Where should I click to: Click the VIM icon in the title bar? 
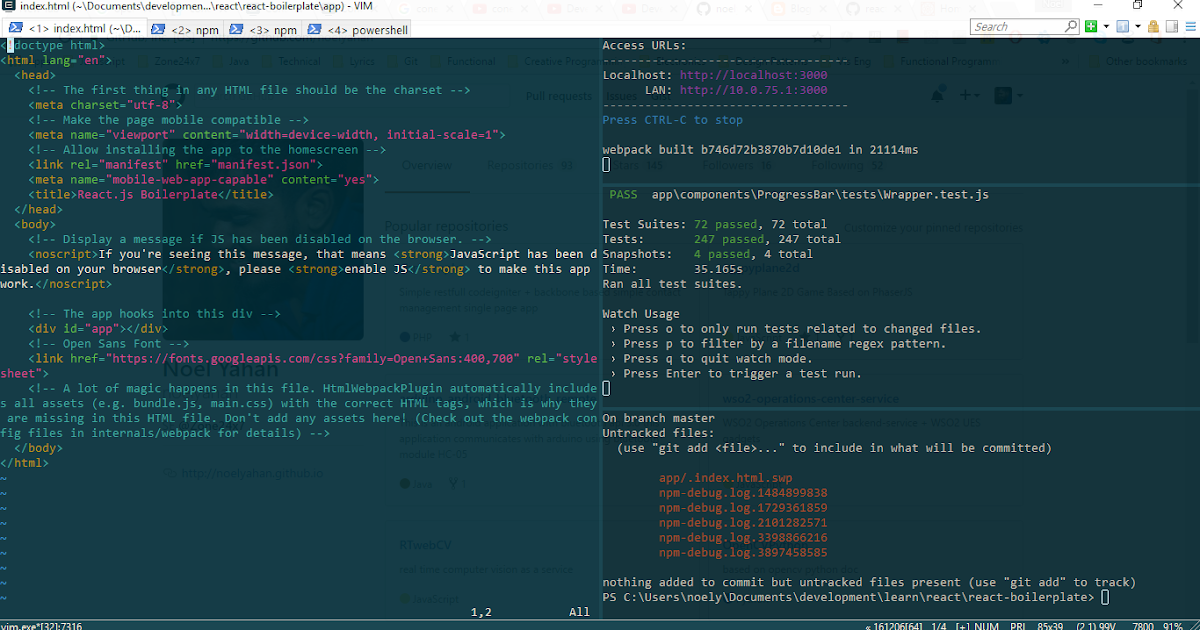point(9,6)
